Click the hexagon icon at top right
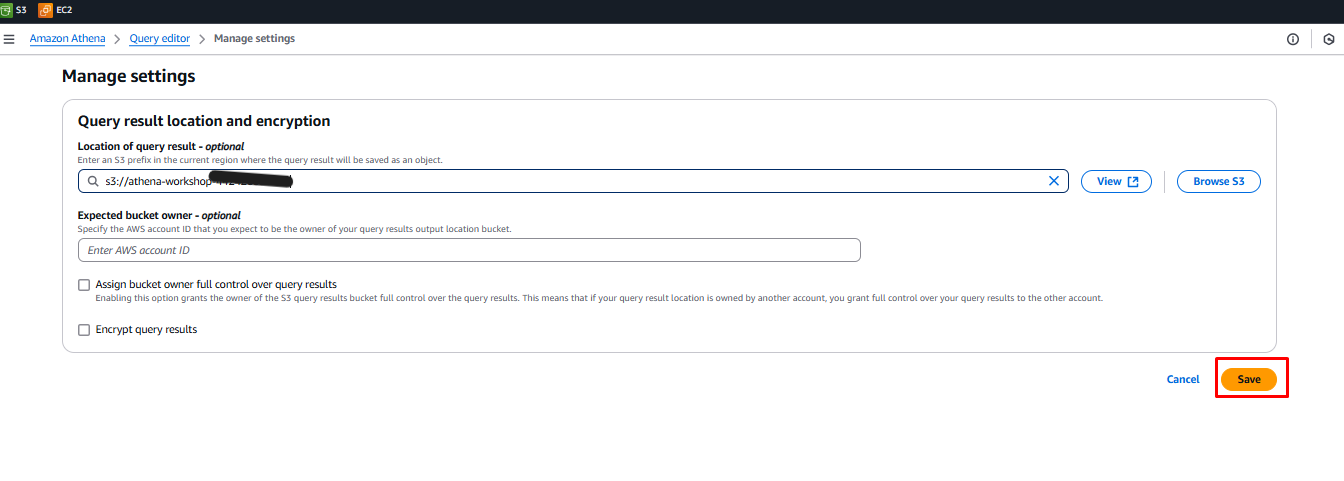 tap(1328, 39)
